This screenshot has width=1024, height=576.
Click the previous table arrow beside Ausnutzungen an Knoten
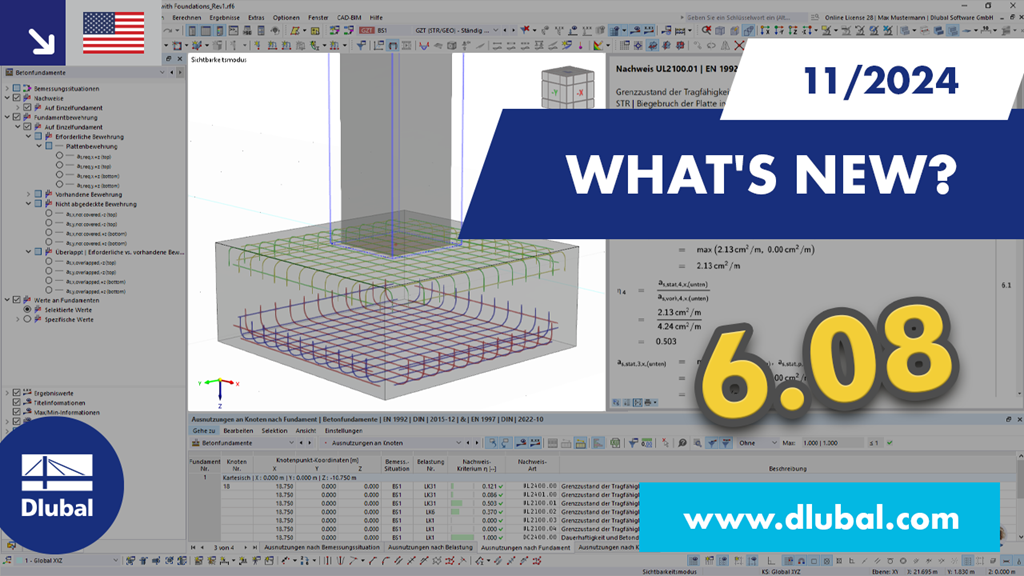click(468, 443)
